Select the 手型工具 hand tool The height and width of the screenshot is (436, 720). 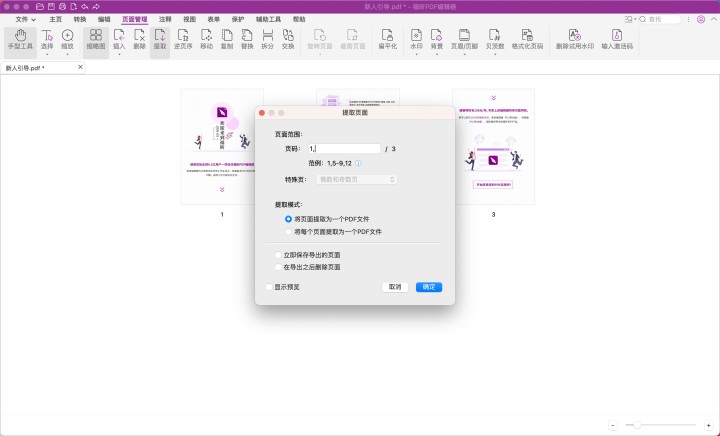pyautogui.click(x=19, y=40)
